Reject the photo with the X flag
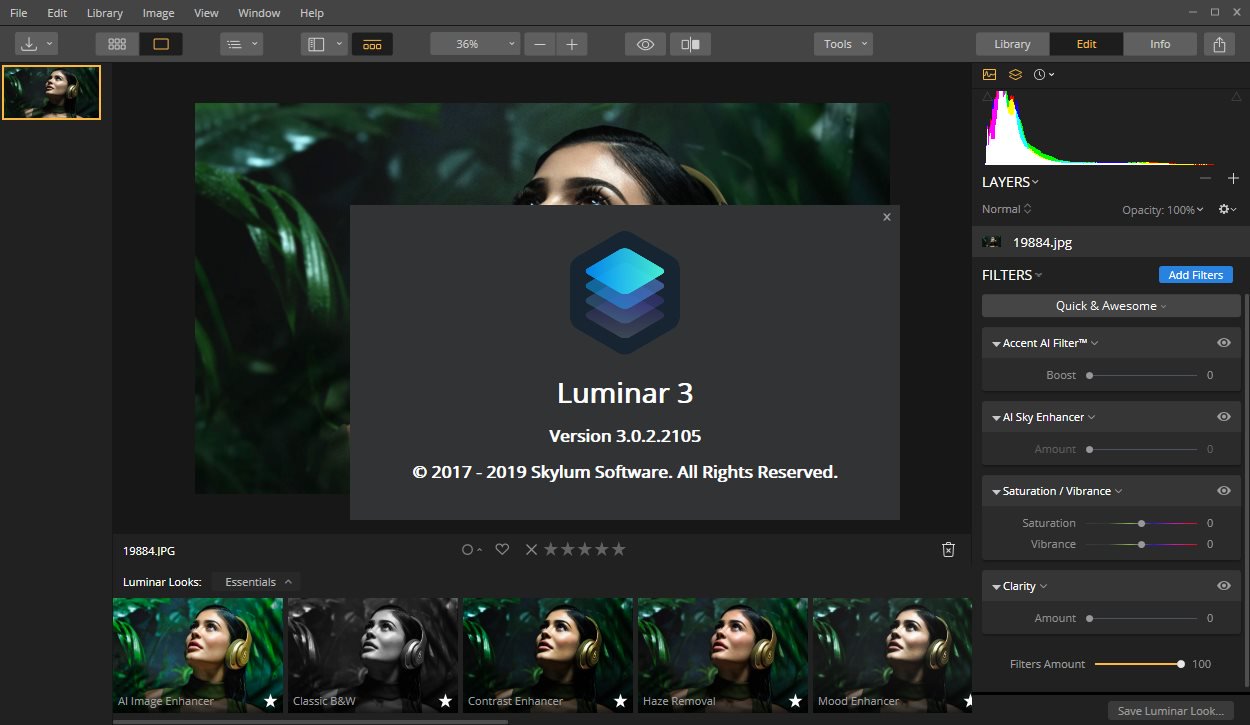 pos(531,549)
